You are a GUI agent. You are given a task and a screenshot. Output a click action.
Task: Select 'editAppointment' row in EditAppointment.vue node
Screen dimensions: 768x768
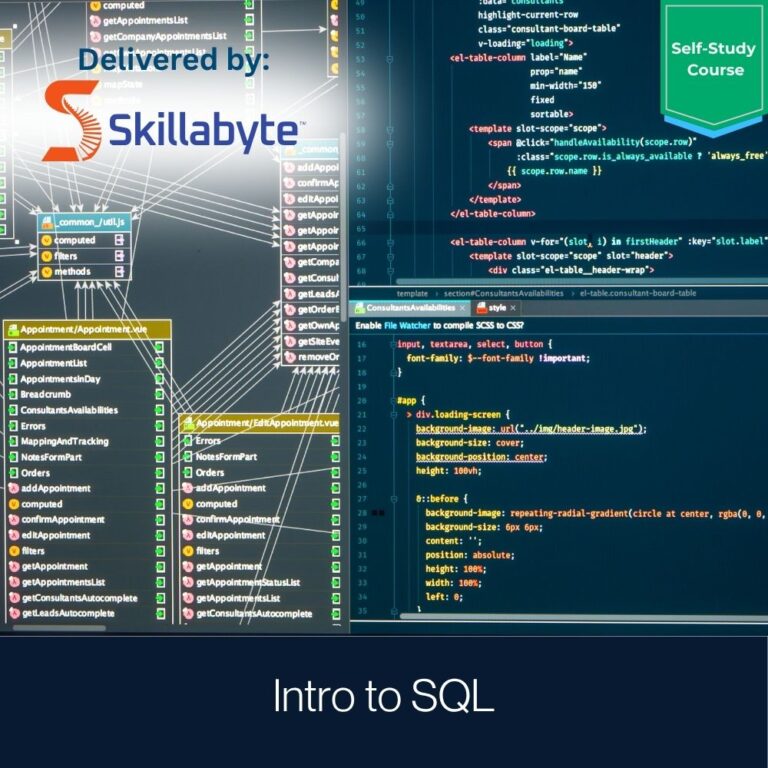pos(261,535)
